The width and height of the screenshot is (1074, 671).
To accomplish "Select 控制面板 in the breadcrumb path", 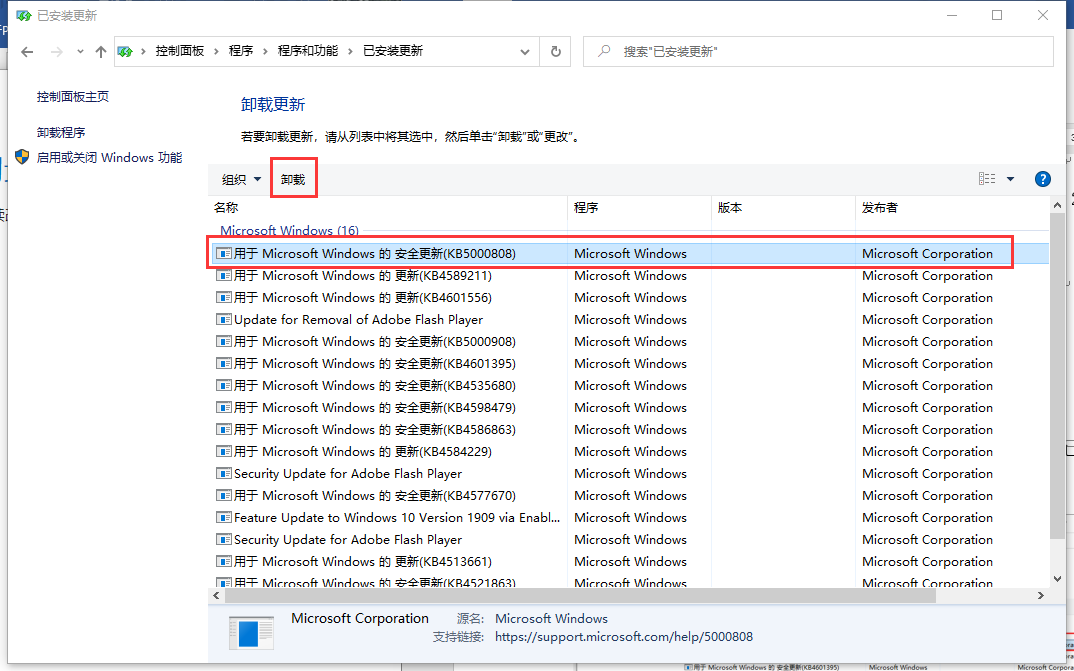I will pos(179,51).
